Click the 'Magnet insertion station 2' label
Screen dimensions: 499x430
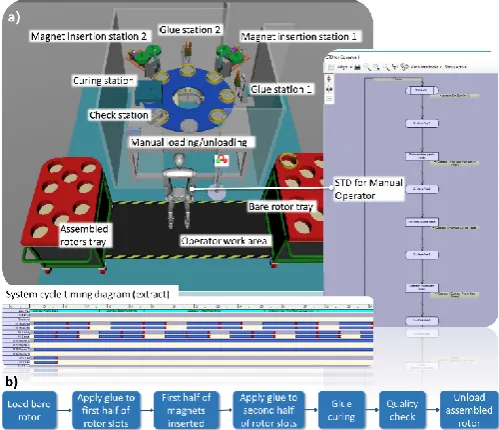click(x=89, y=36)
